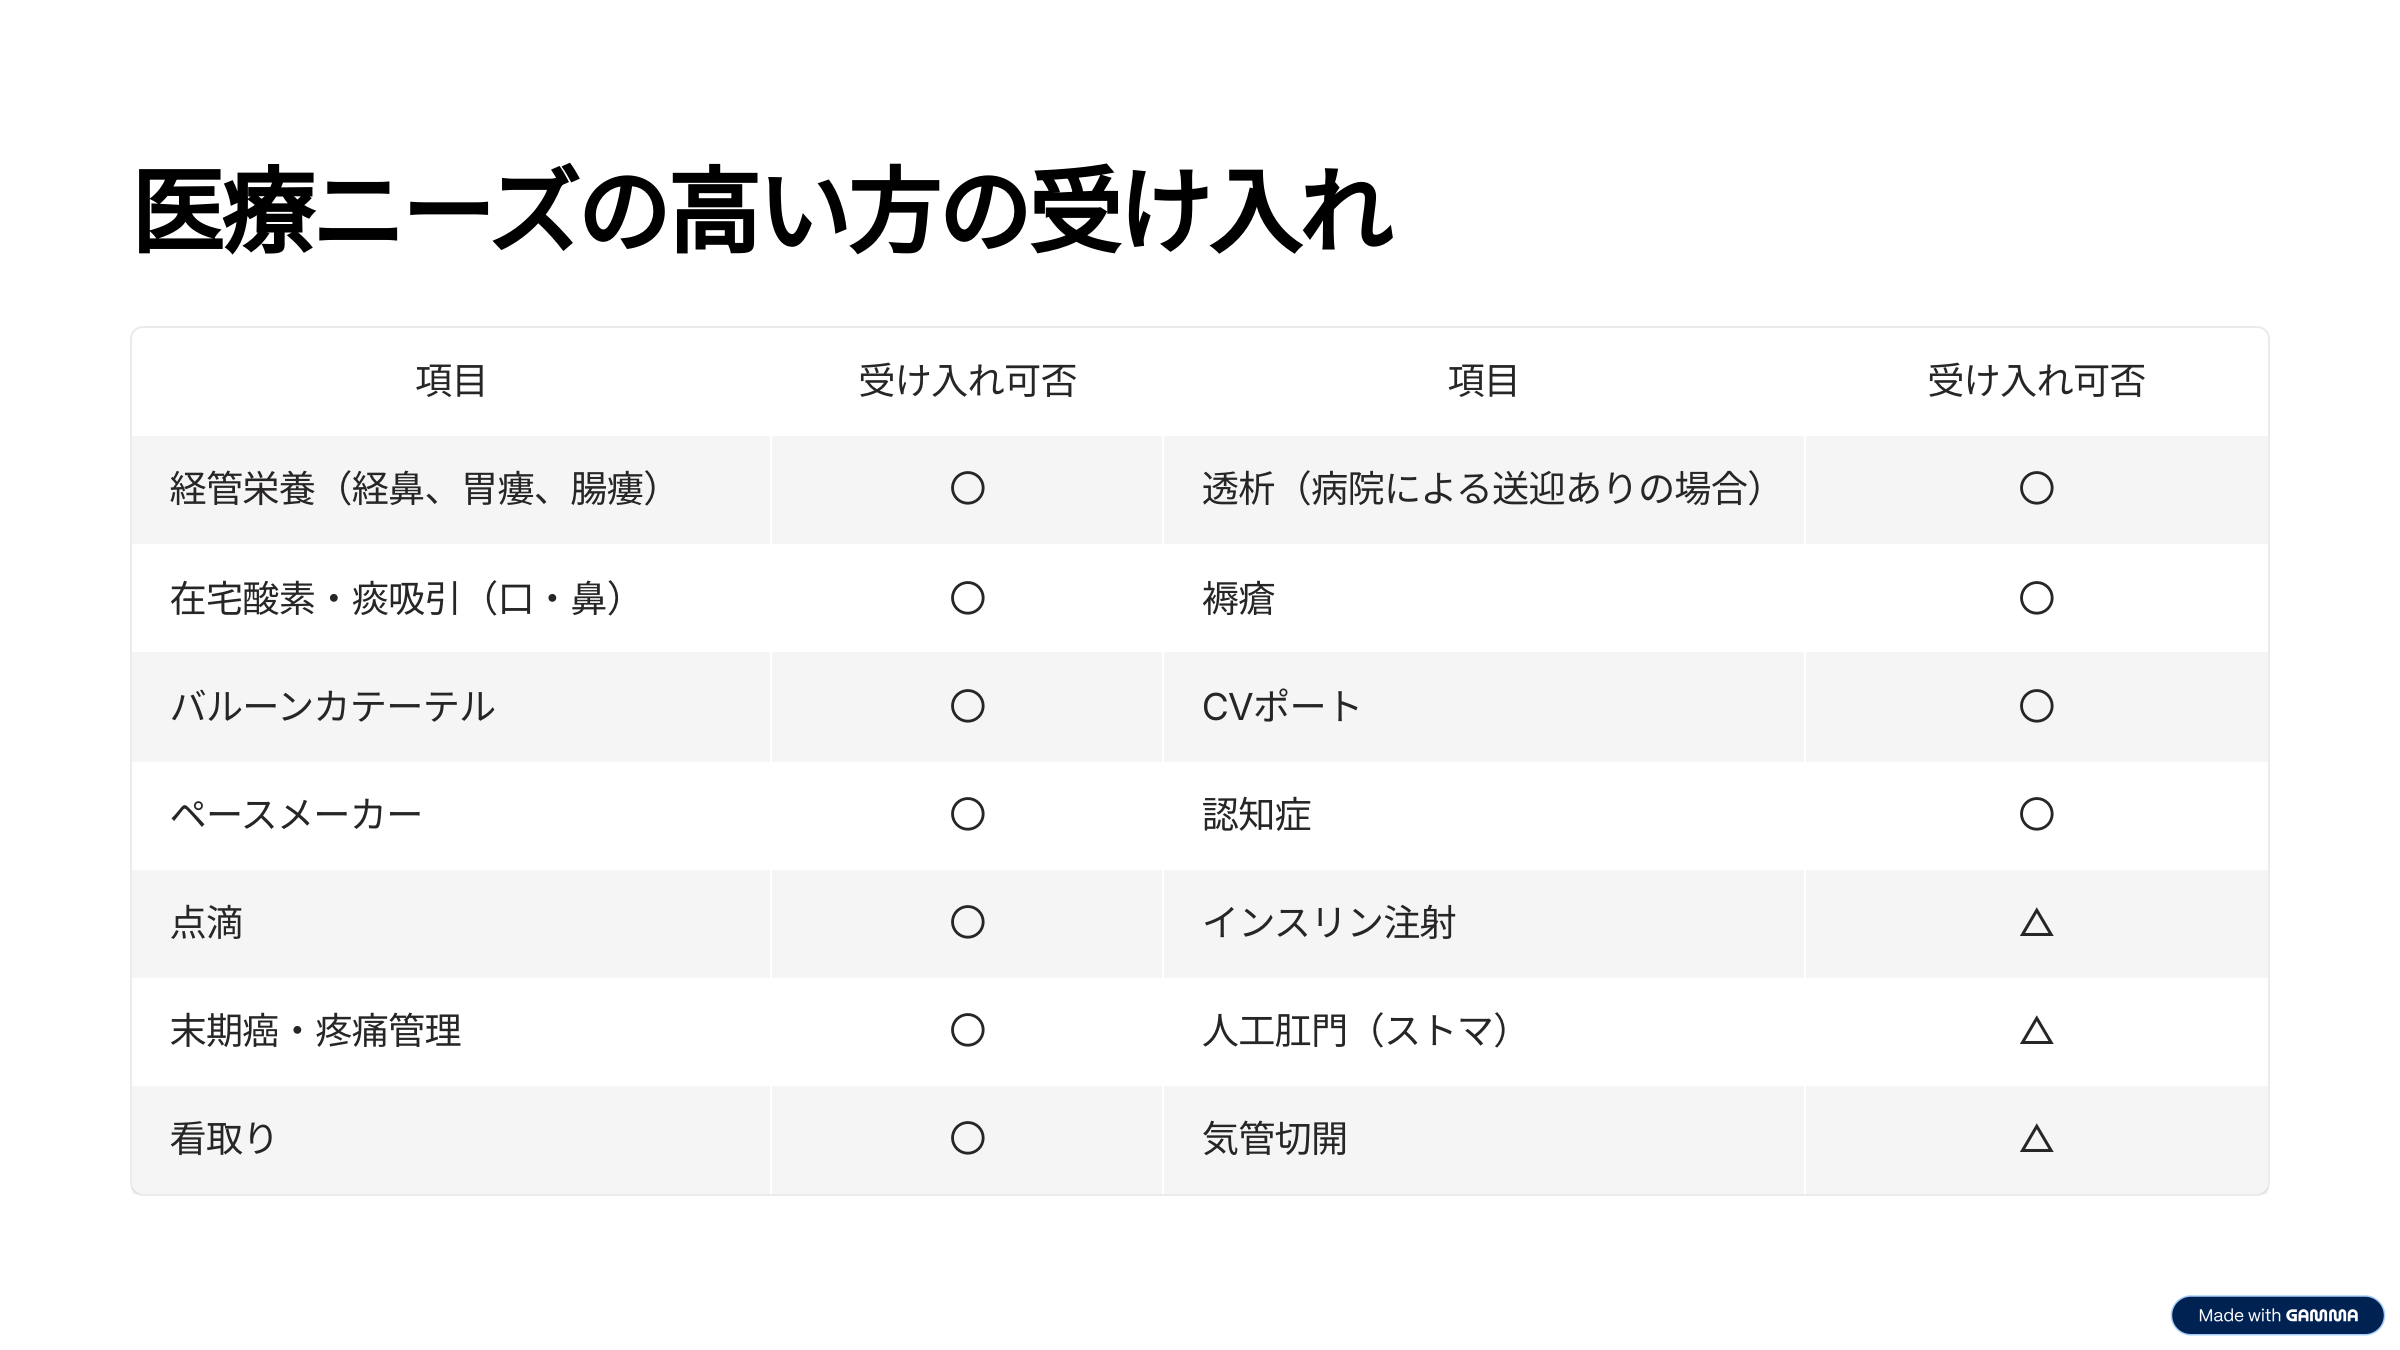Select the slide title 医療ニーズの高い方の受け入れ
Viewport: 2400px width, 1350px height.
point(764,211)
